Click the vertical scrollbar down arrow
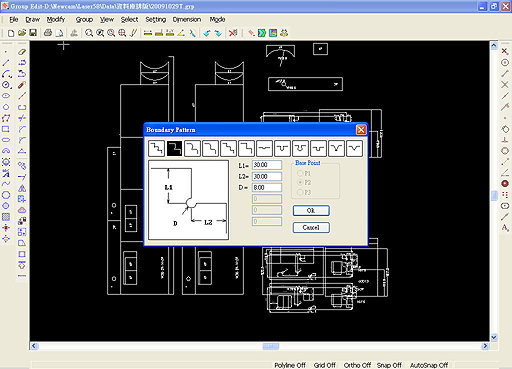 [x=494, y=337]
